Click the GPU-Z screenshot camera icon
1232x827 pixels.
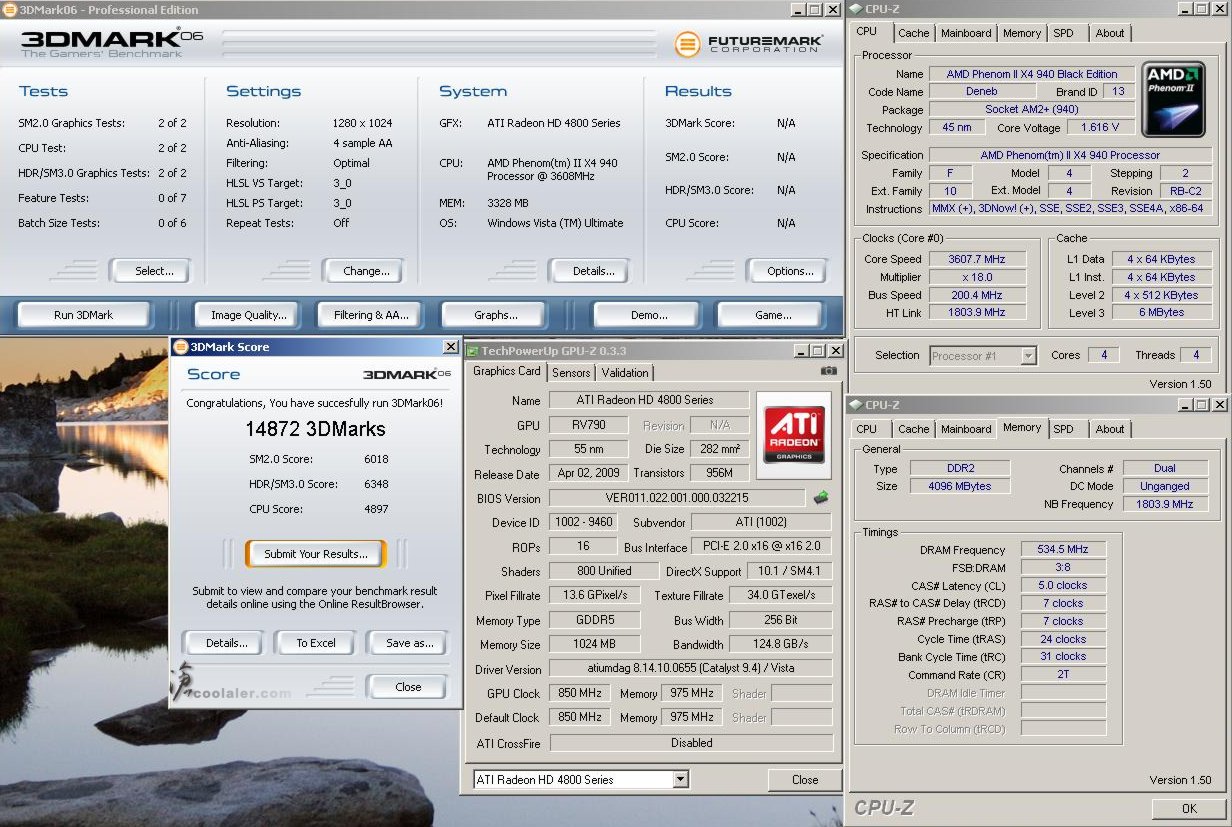coord(828,371)
